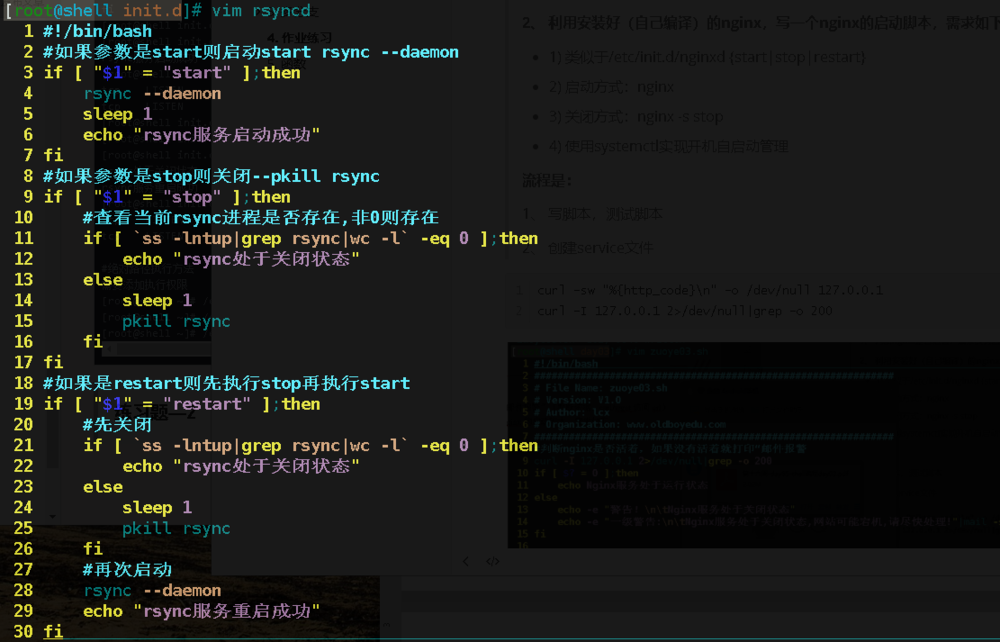Click "rsync --daemon" on line 4
Screen dimensions: 1000x642
tap(152, 94)
